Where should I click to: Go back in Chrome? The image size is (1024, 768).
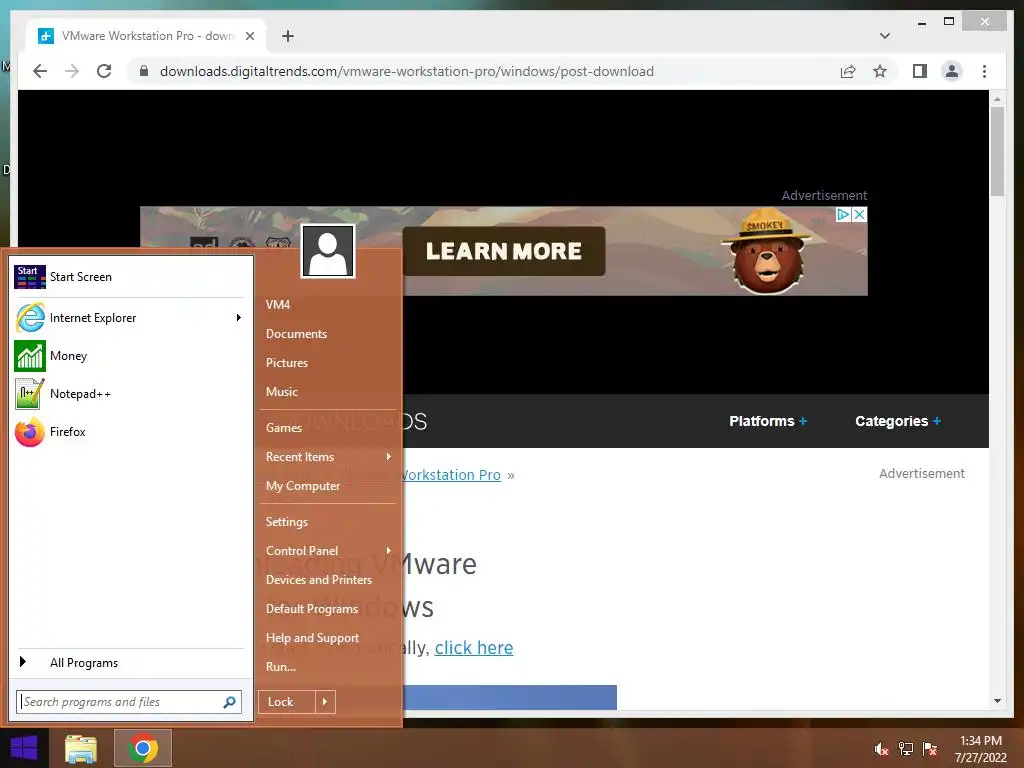pyautogui.click(x=40, y=71)
